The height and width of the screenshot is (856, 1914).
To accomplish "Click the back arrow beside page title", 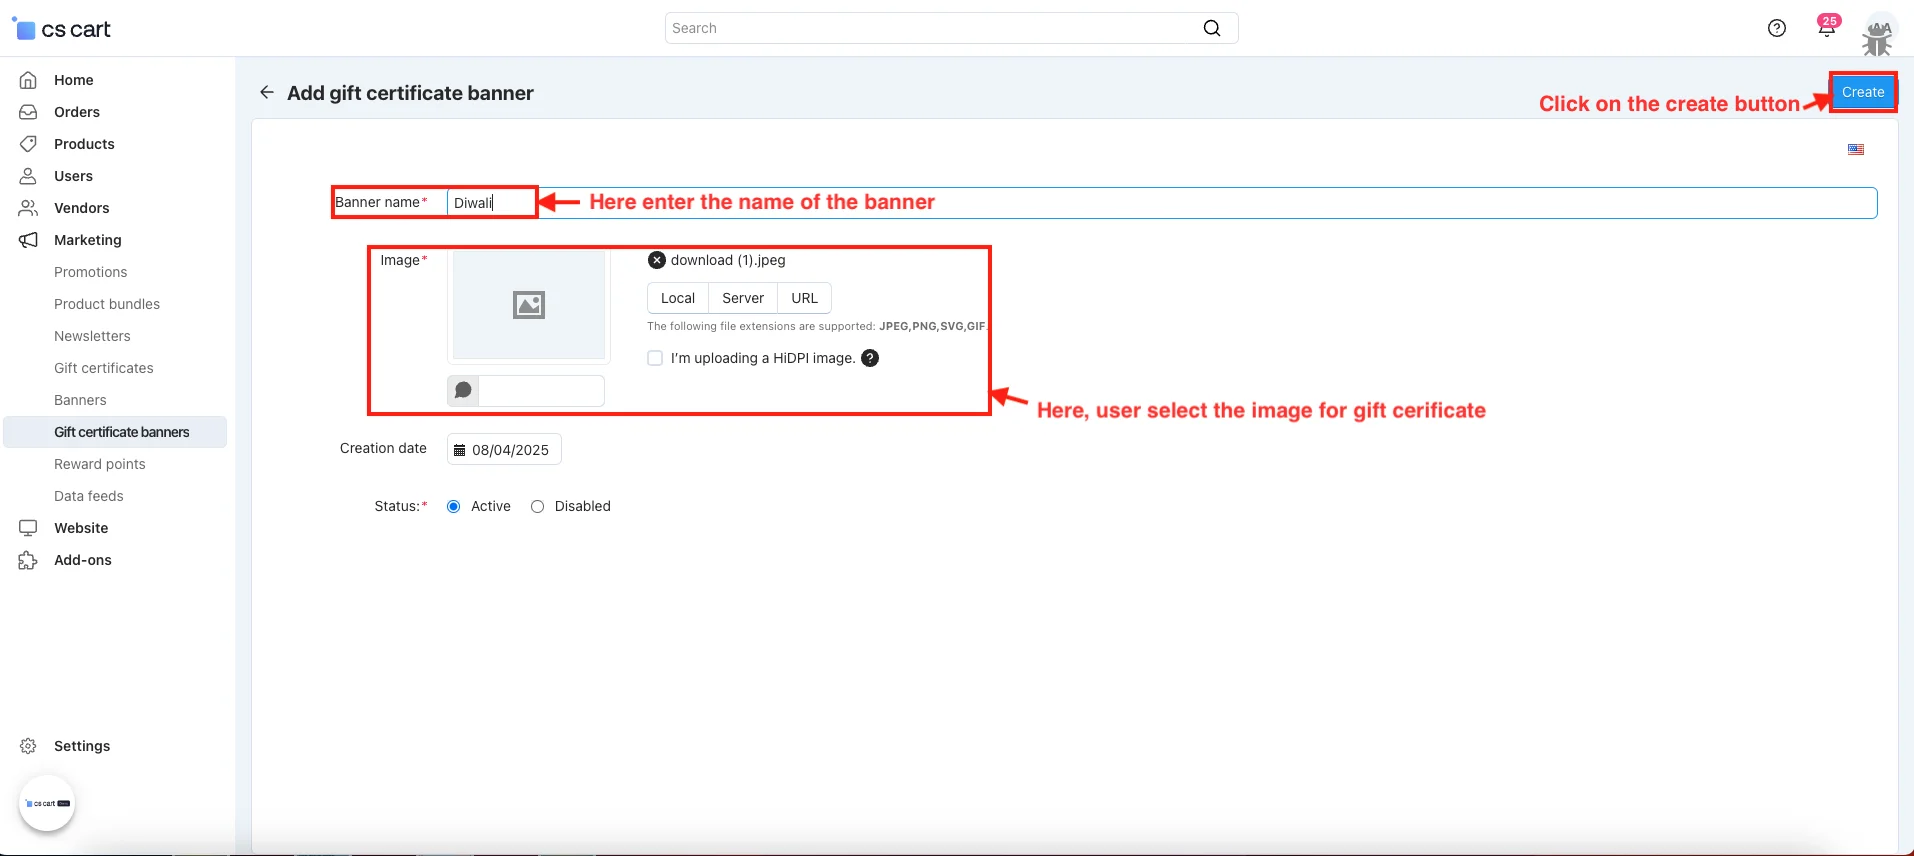I will pyautogui.click(x=266, y=93).
